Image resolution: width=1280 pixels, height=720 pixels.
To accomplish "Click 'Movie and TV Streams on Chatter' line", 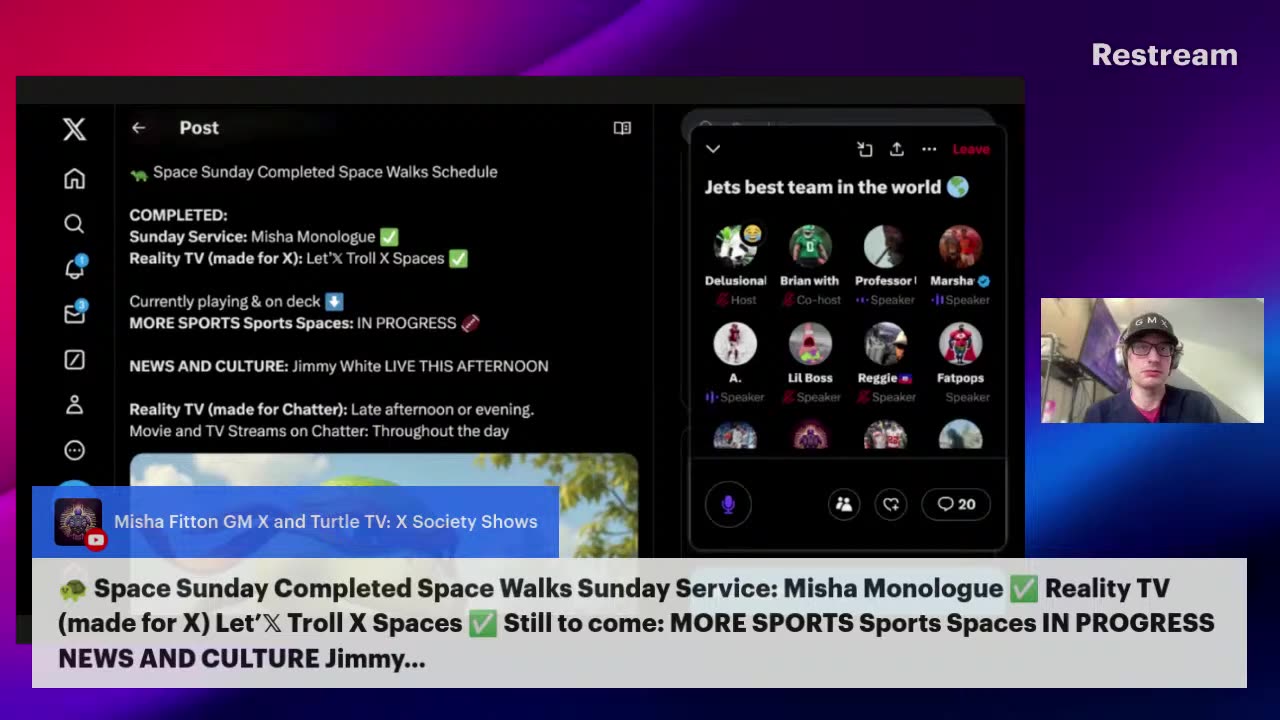I will tap(319, 431).
